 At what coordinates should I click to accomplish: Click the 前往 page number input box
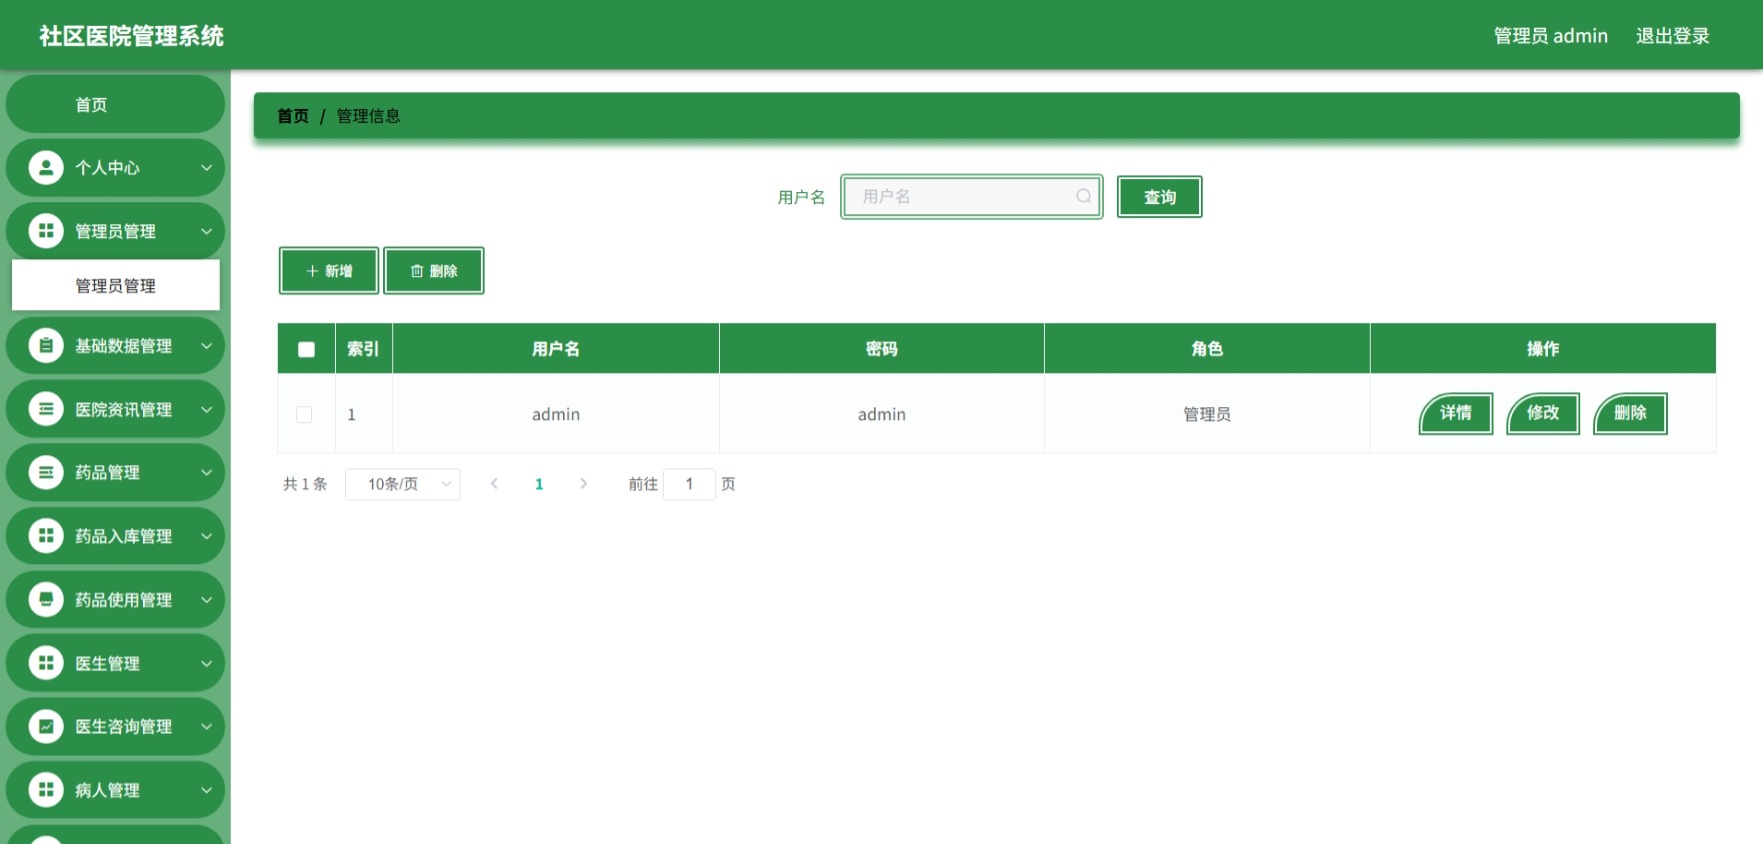coord(689,484)
